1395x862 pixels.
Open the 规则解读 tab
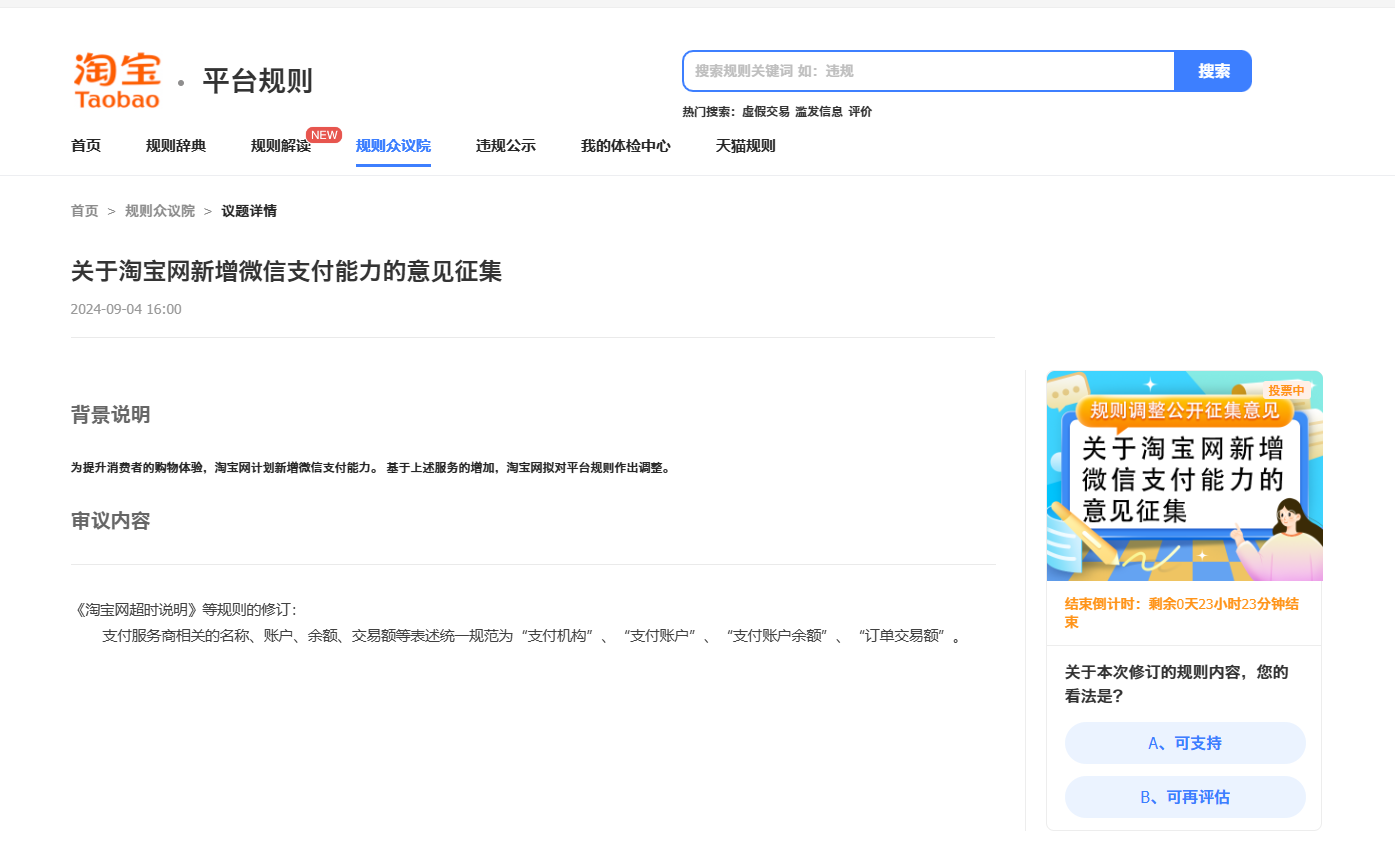pyautogui.click(x=280, y=146)
